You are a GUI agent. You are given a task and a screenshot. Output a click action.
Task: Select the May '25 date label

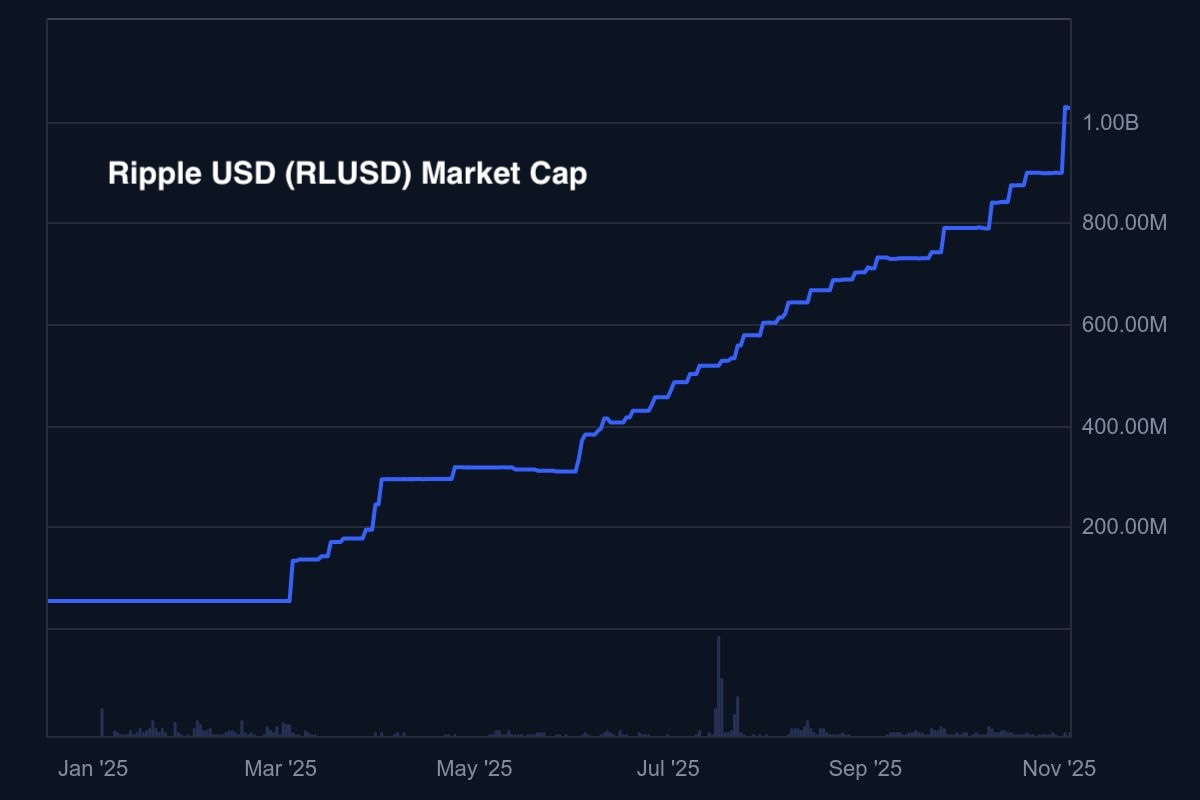coord(474,769)
